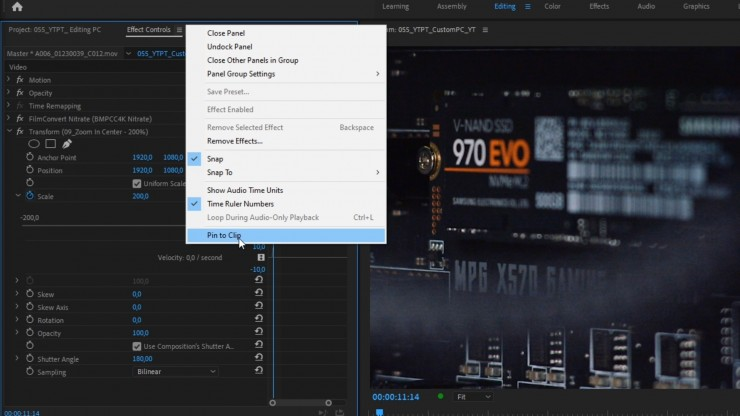Toggle Shutter Angle stopwatch
The image size is (740, 416).
click(x=30, y=358)
